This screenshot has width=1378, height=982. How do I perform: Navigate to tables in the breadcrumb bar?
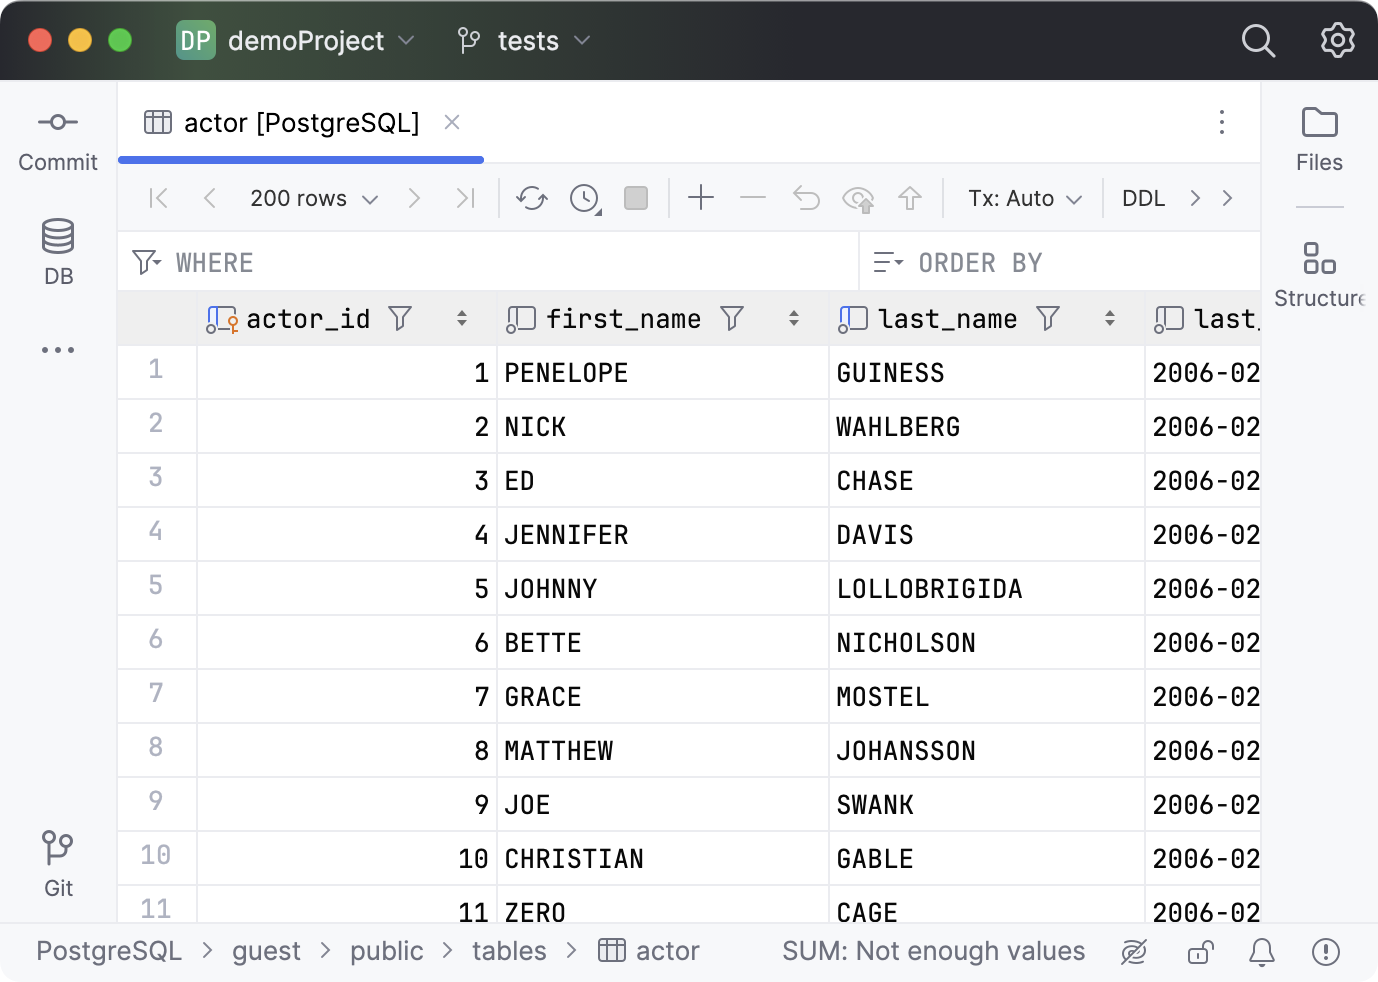[508, 951]
